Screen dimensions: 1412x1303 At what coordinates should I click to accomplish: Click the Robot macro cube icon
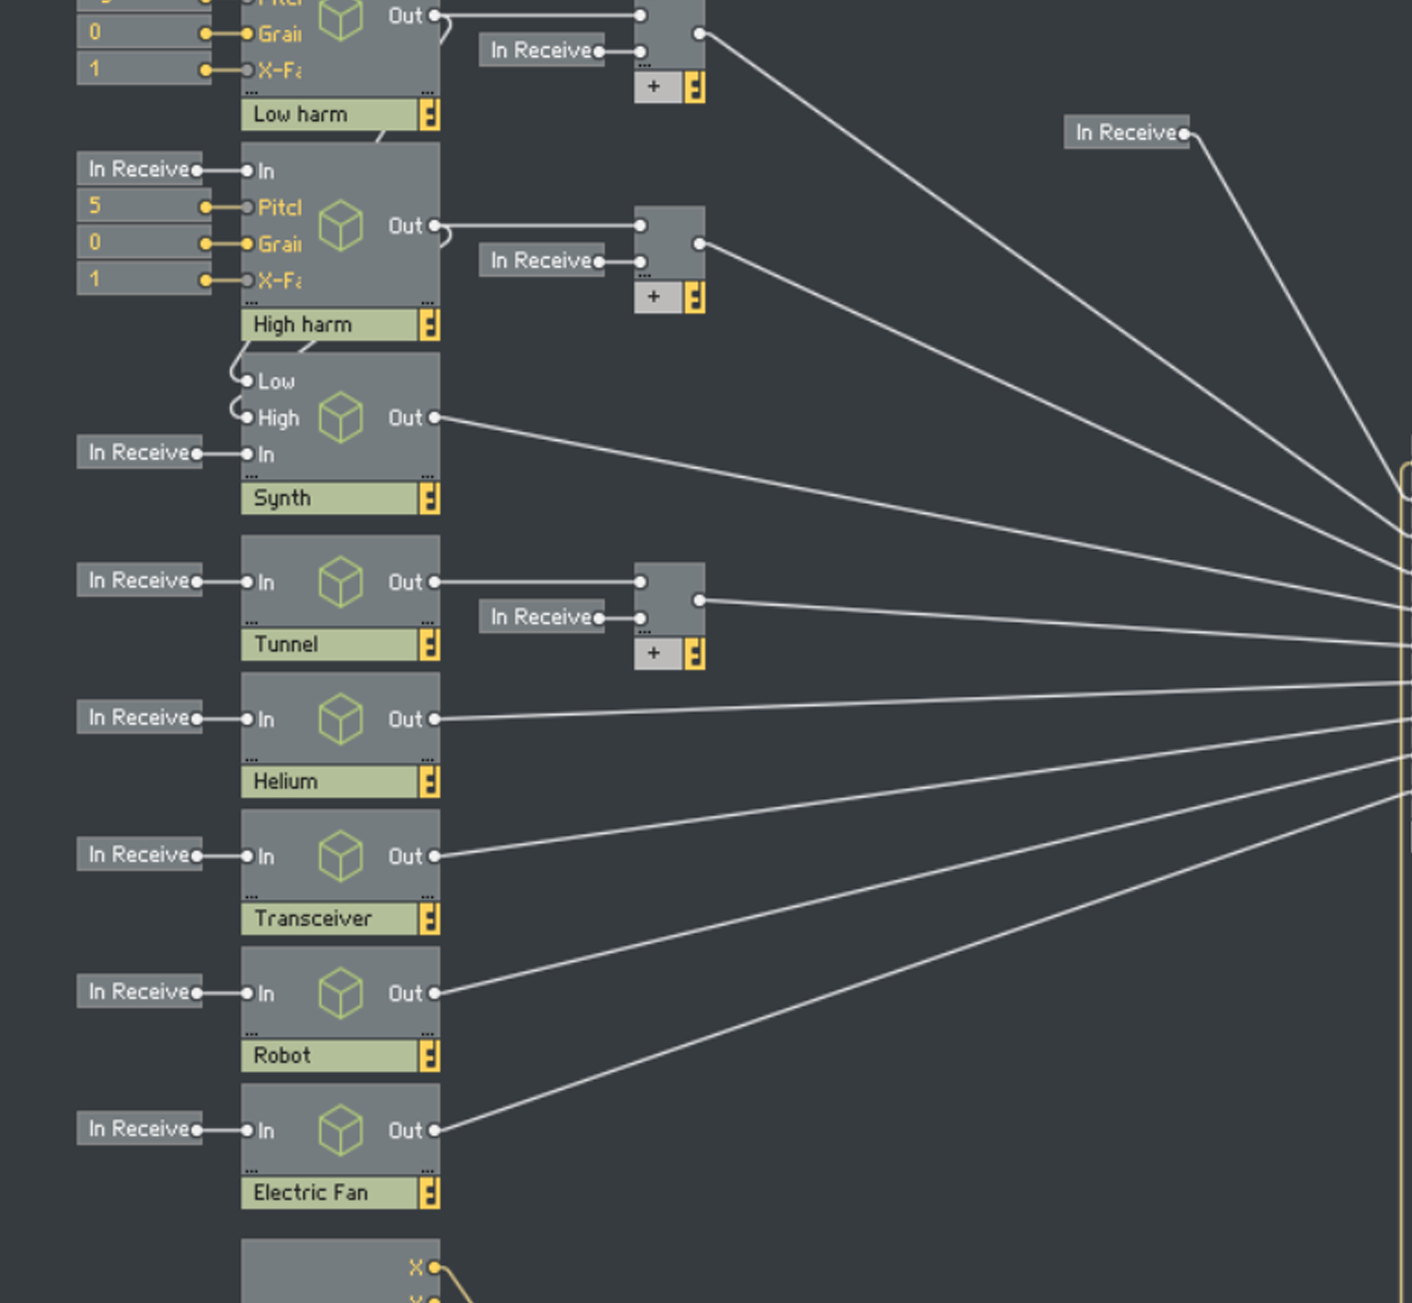point(340,993)
